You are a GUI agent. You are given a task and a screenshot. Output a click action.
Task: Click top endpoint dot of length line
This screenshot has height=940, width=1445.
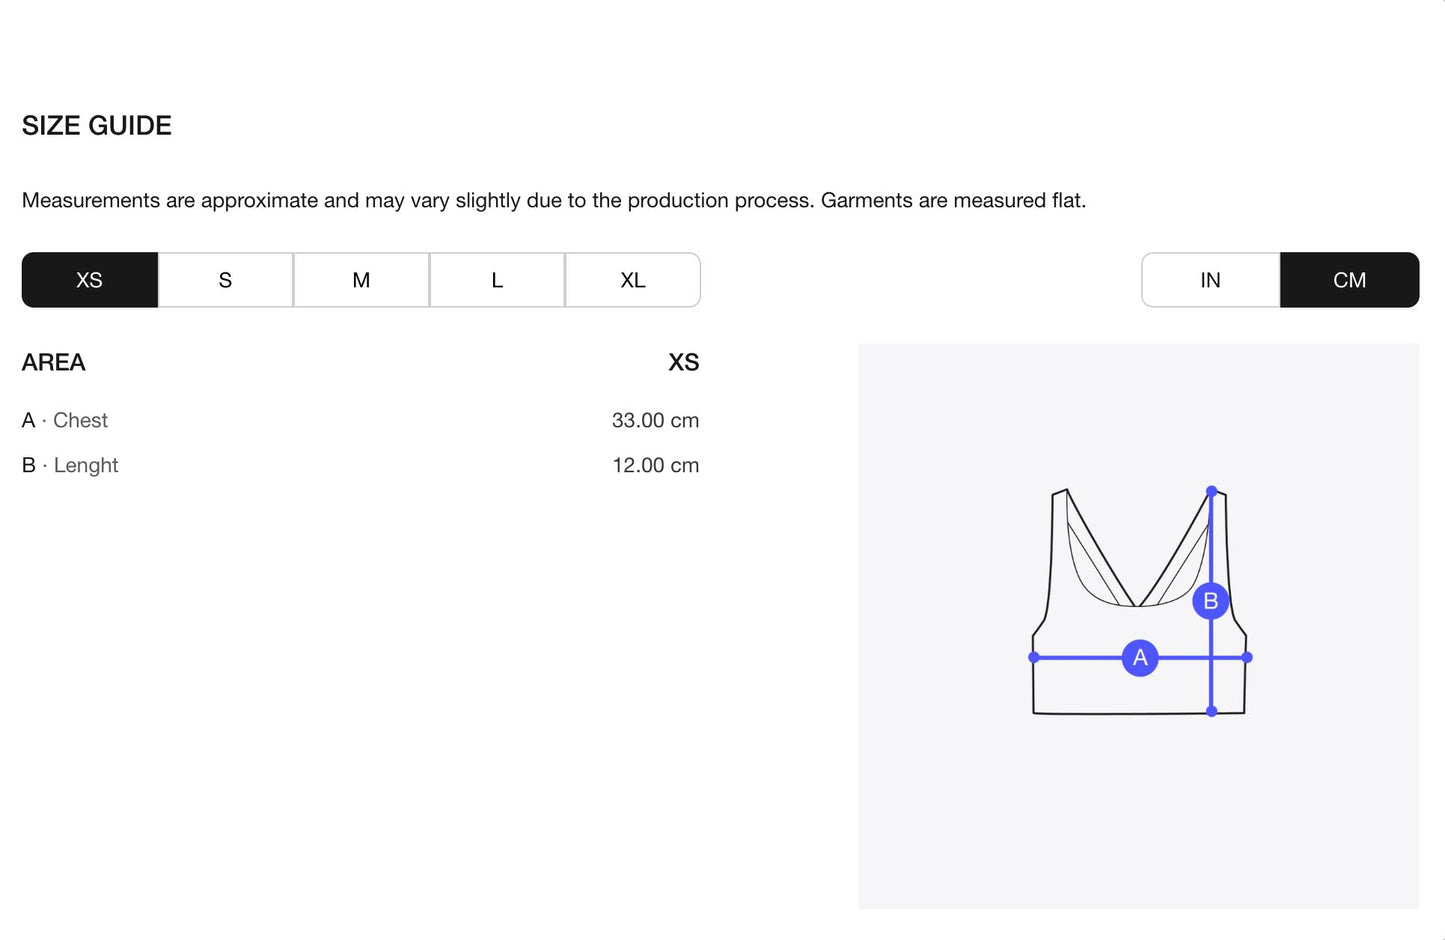coord(1212,491)
